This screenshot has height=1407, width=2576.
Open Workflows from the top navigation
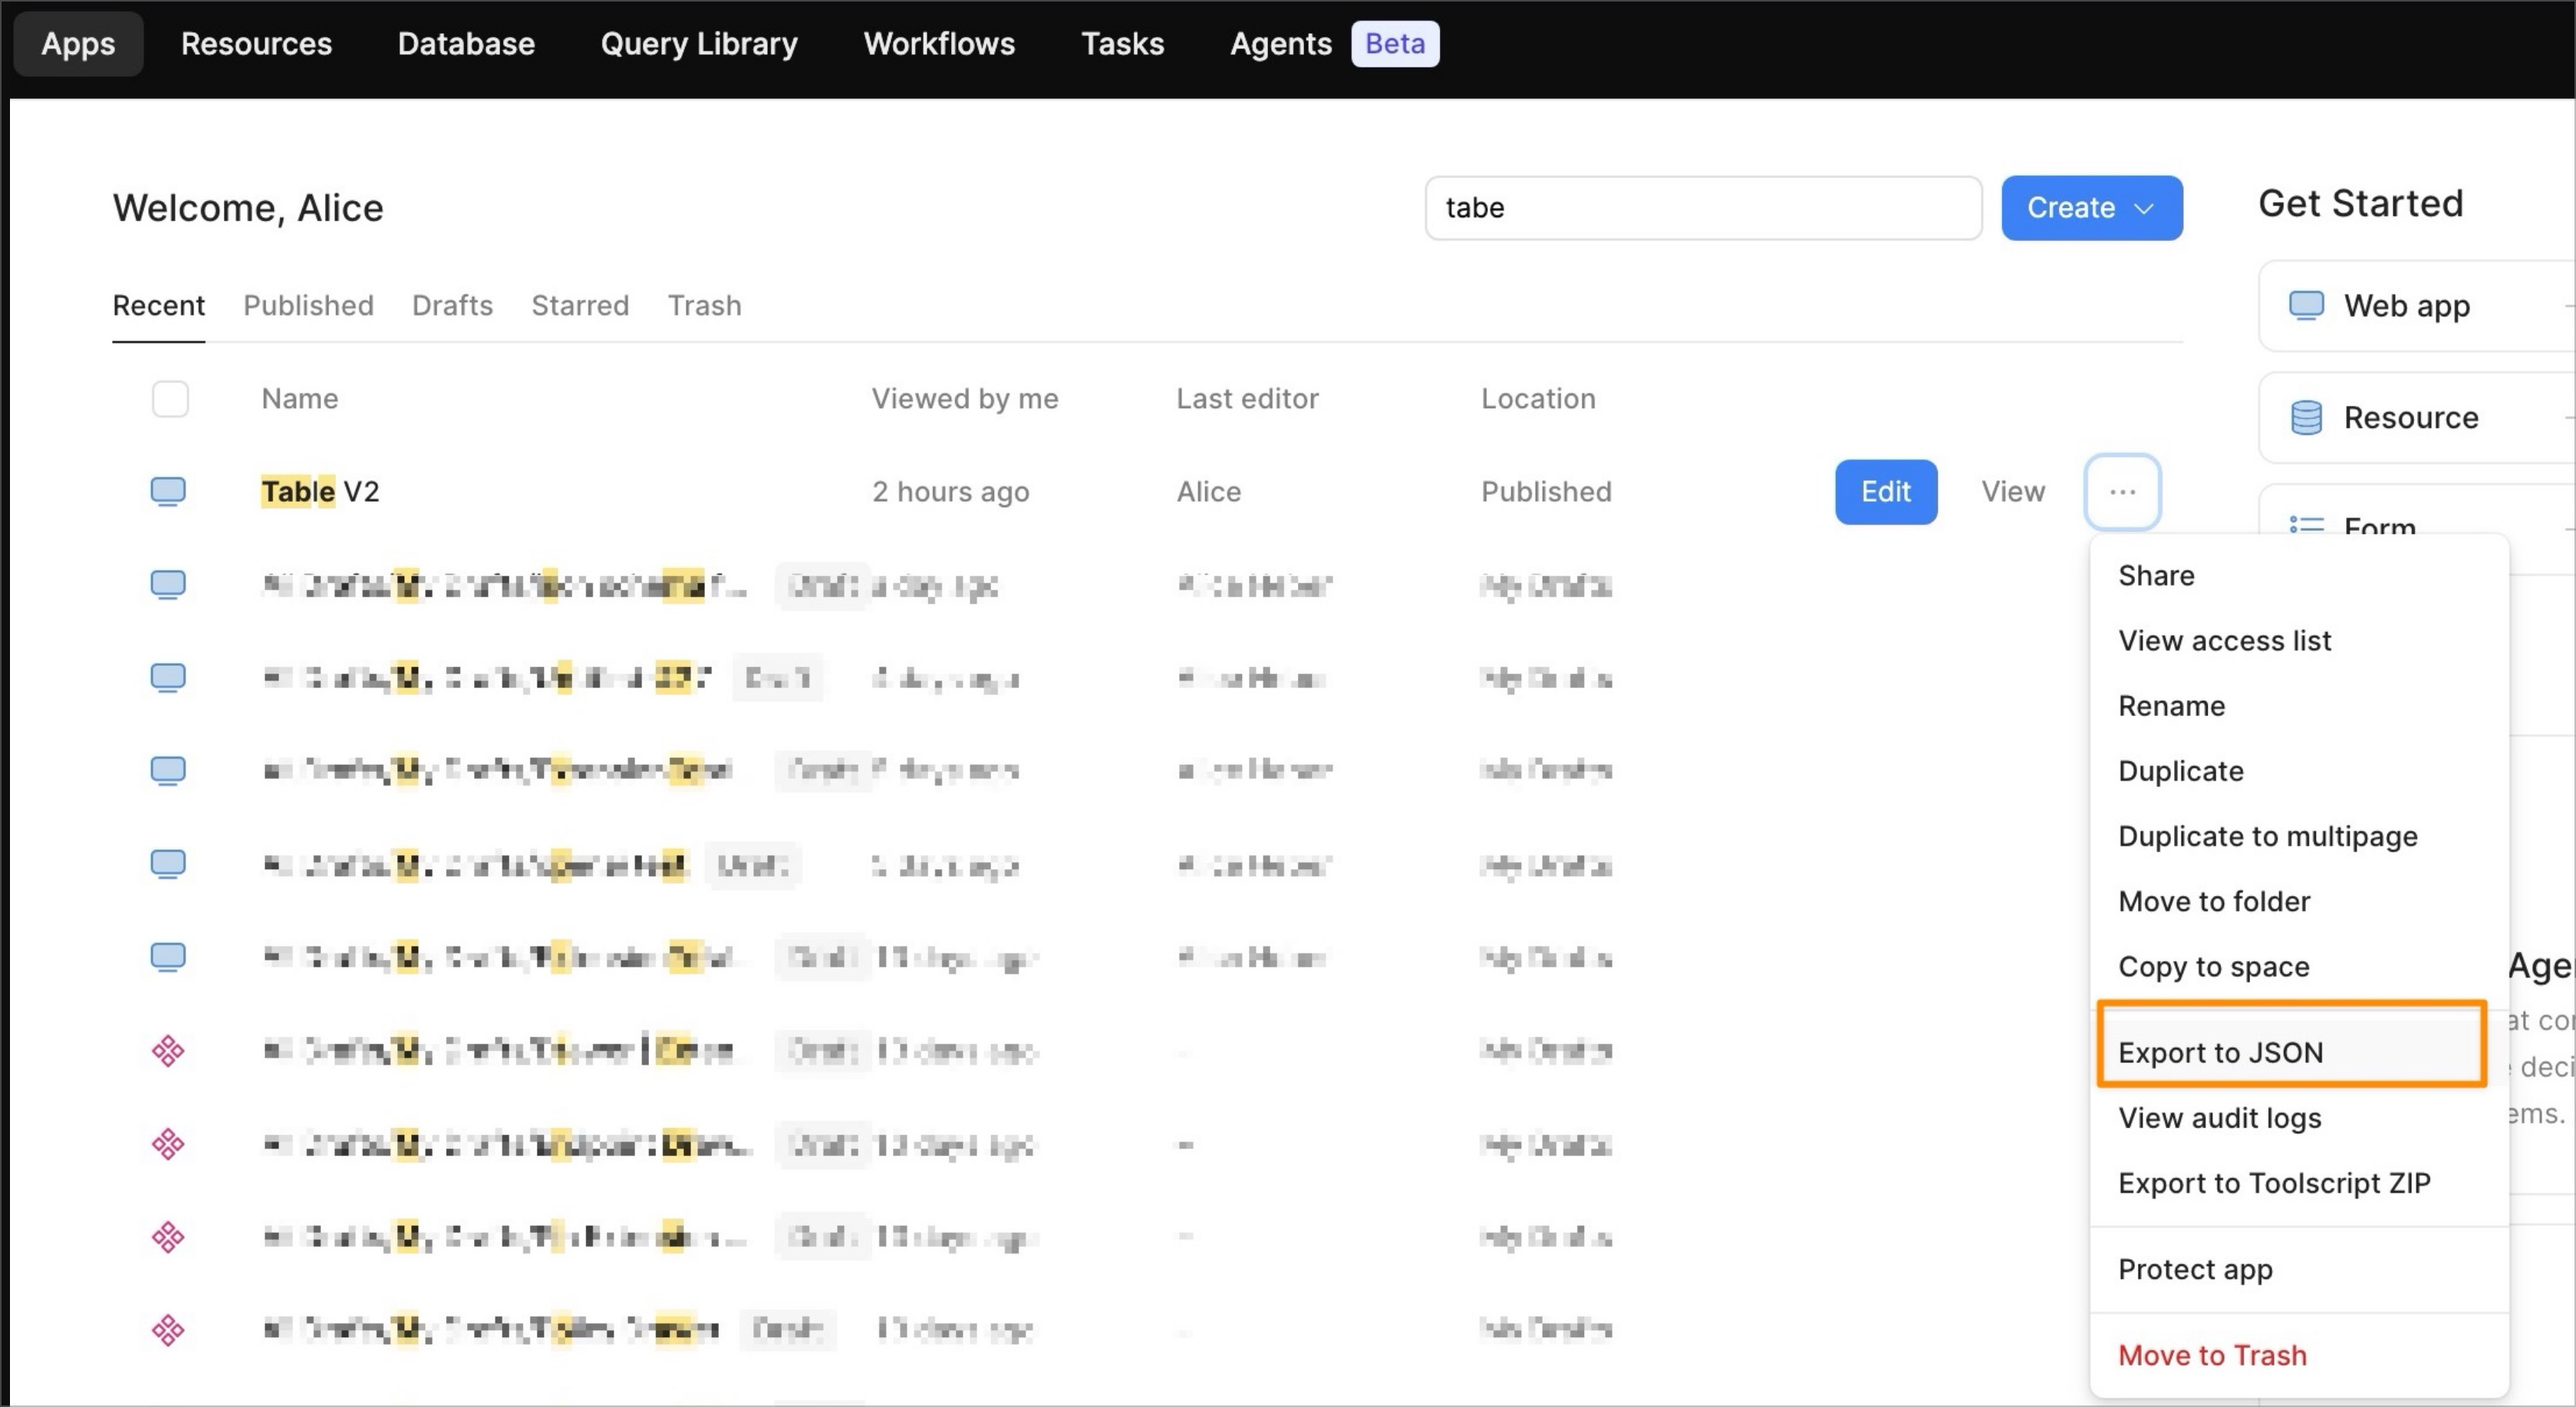(x=939, y=44)
